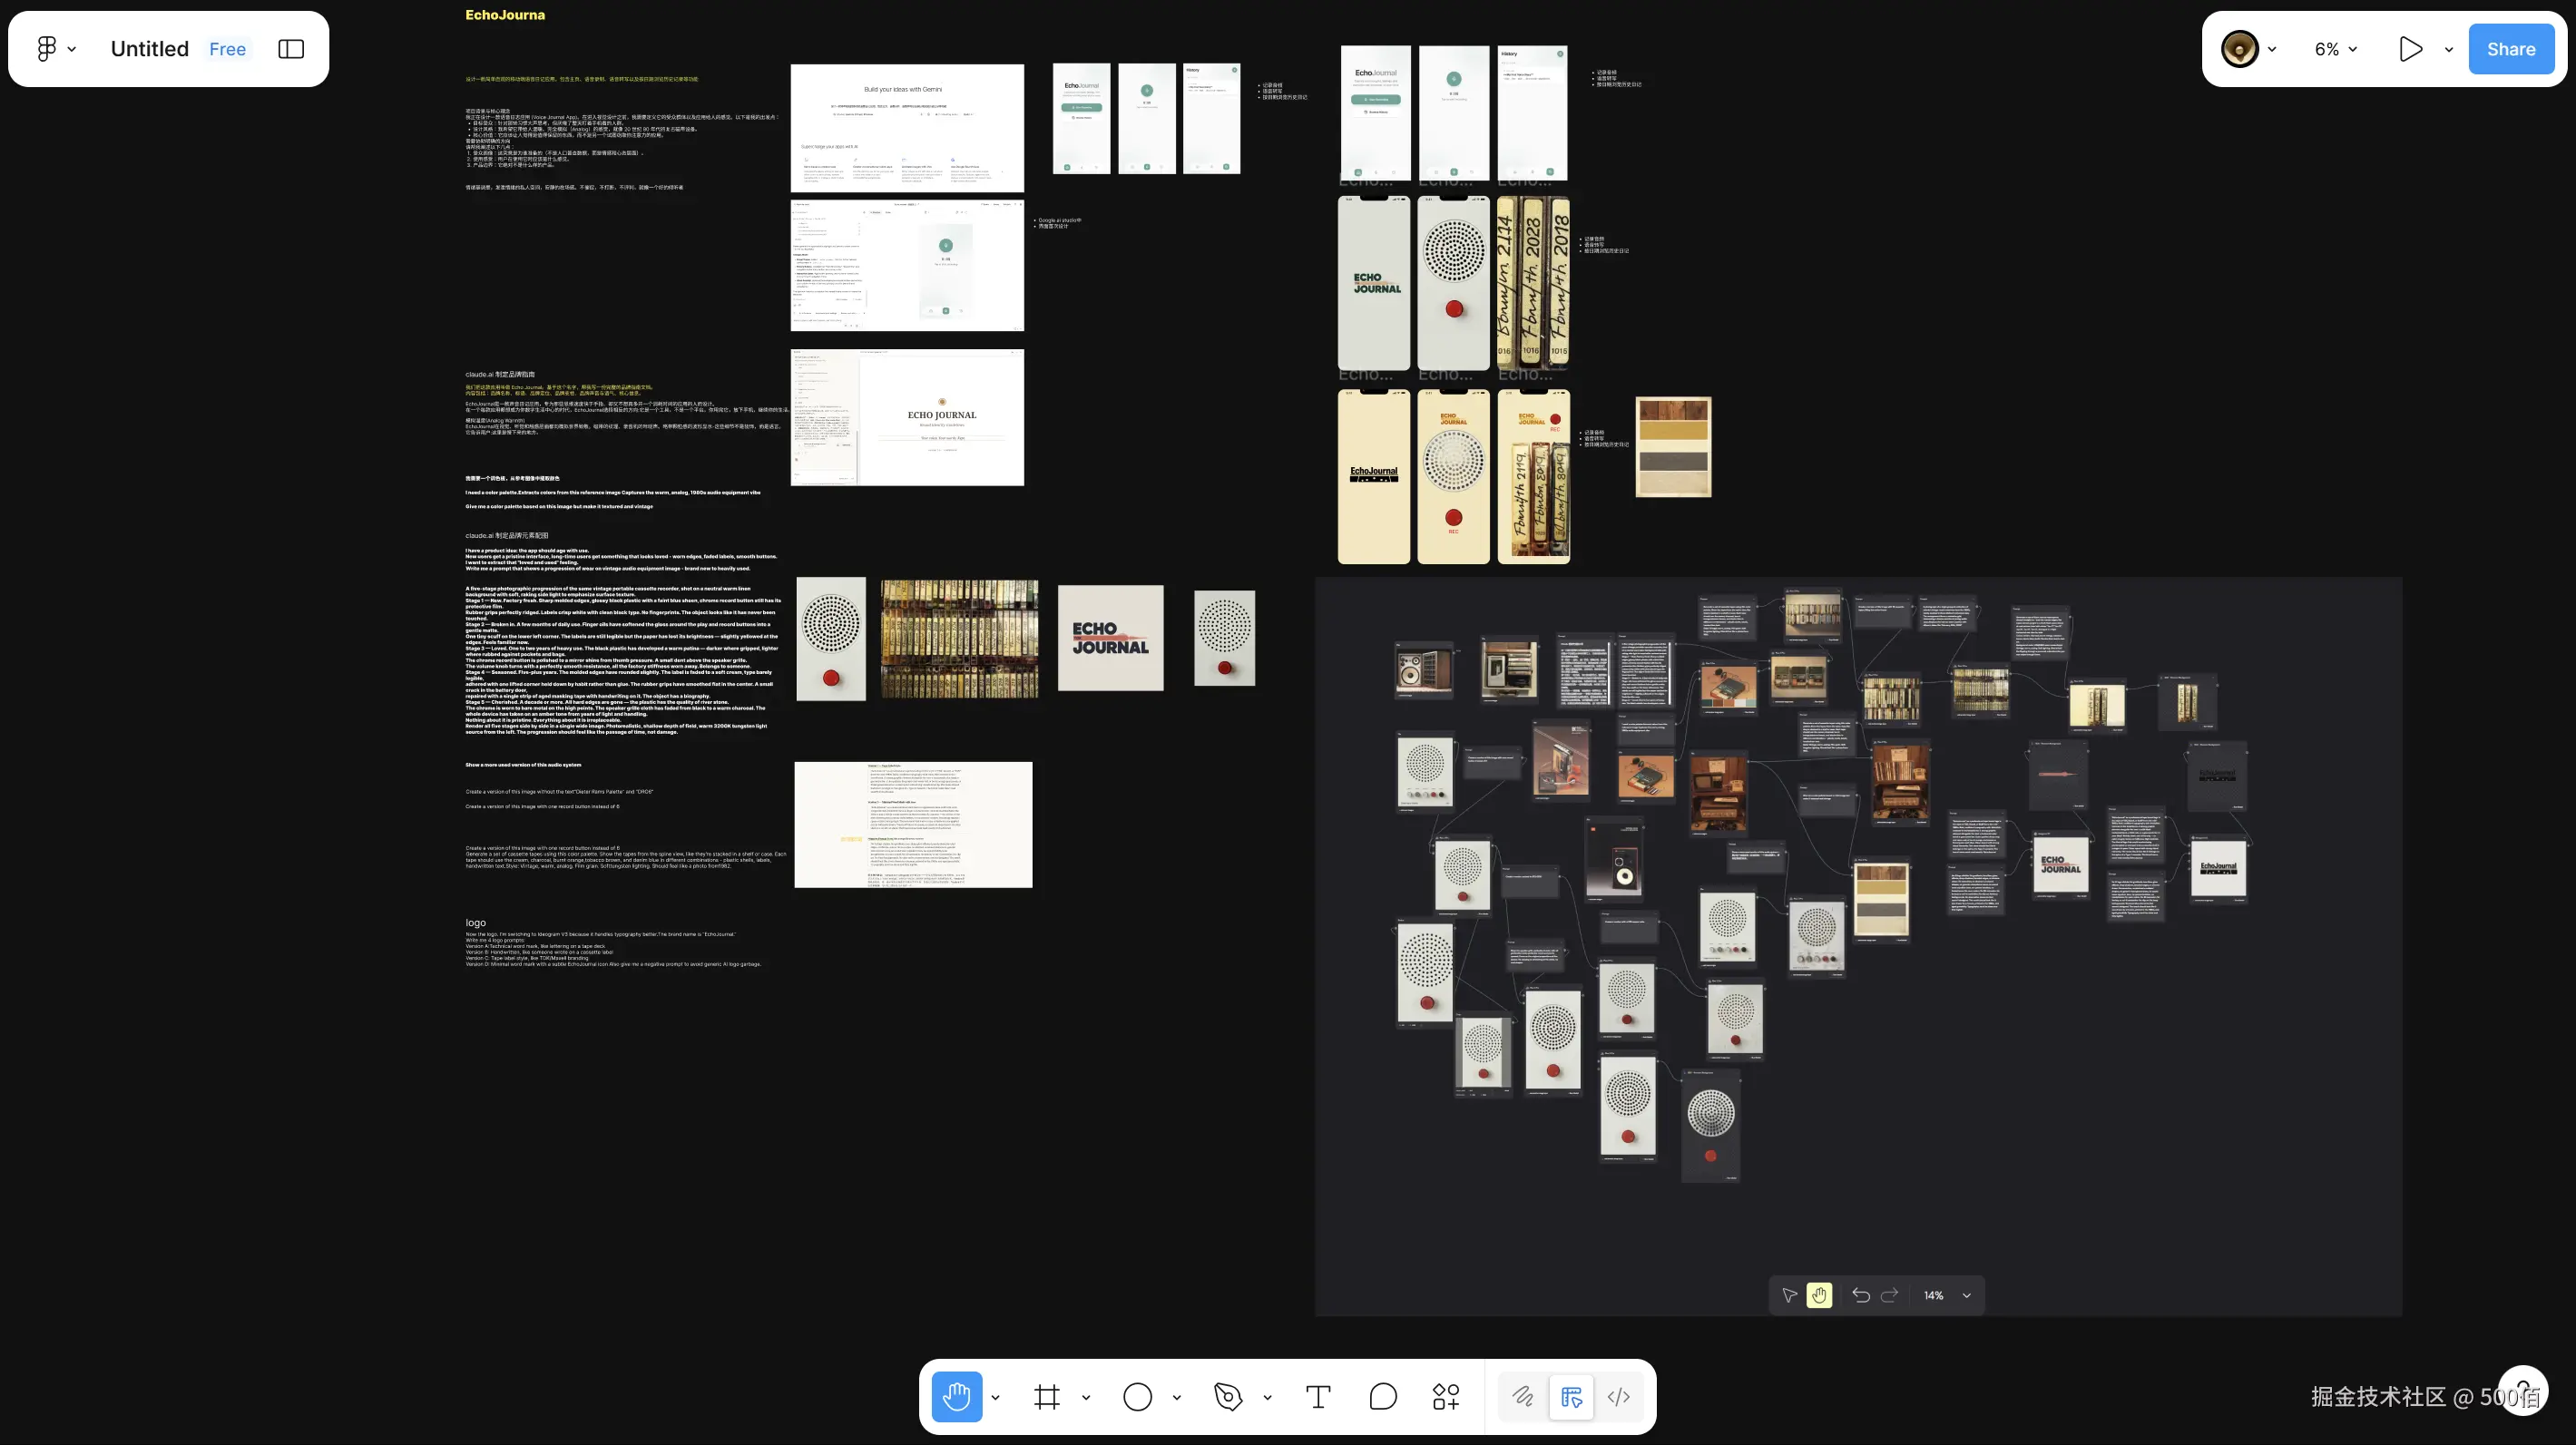
Task: Switch to Draw mode
Action: pos(1522,1396)
